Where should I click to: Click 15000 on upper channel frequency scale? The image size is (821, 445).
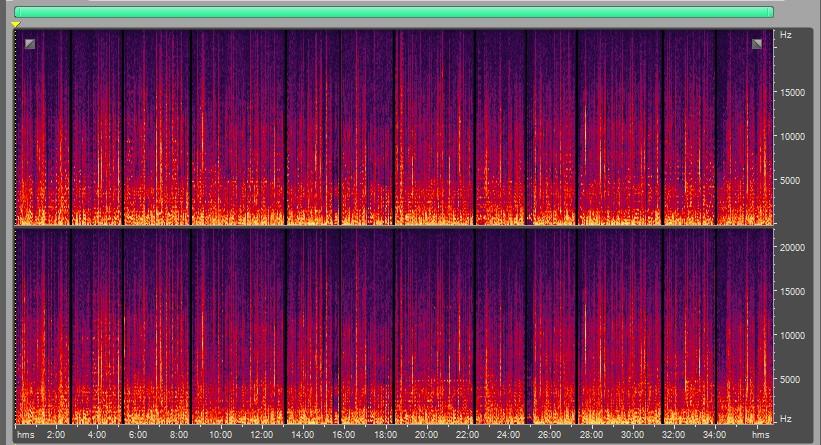(792, 92)
